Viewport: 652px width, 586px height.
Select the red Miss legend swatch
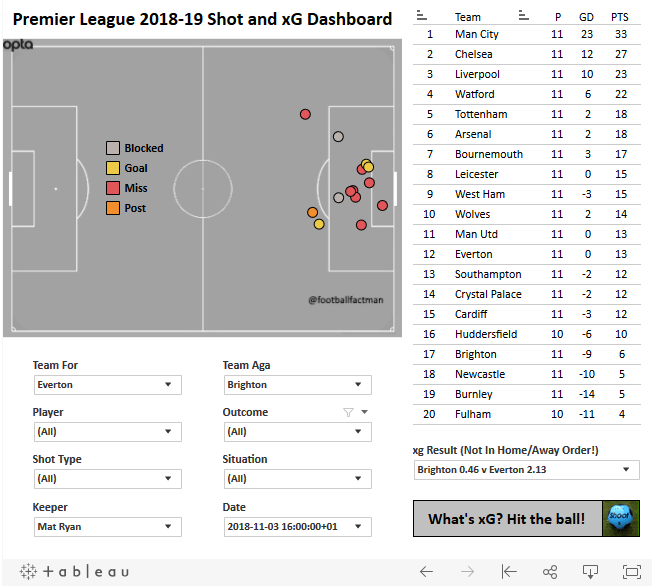(x=113, y=188)
